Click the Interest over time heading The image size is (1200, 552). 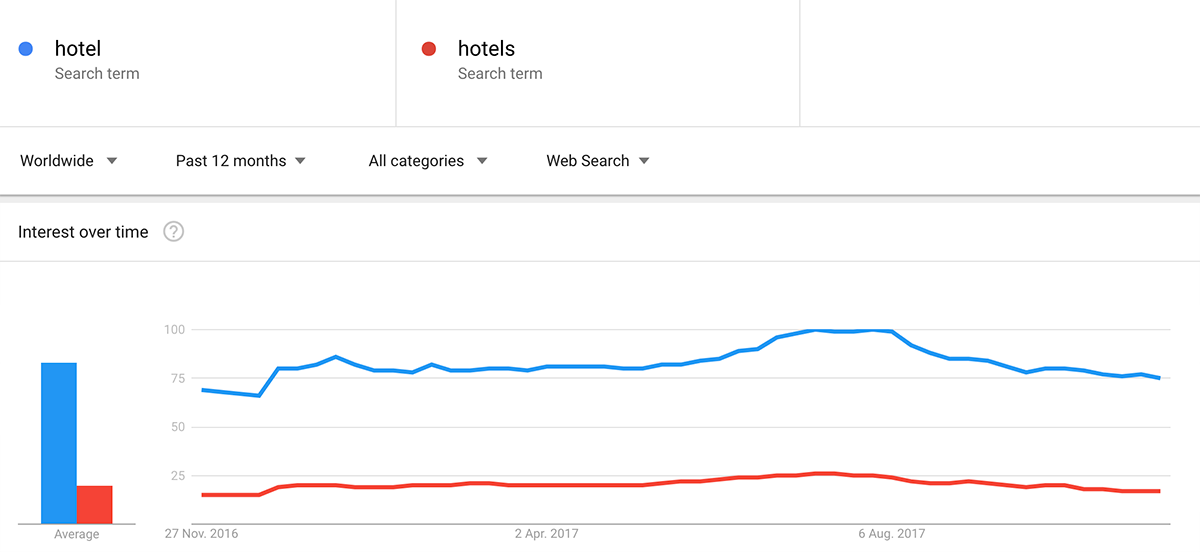(83, 232)
